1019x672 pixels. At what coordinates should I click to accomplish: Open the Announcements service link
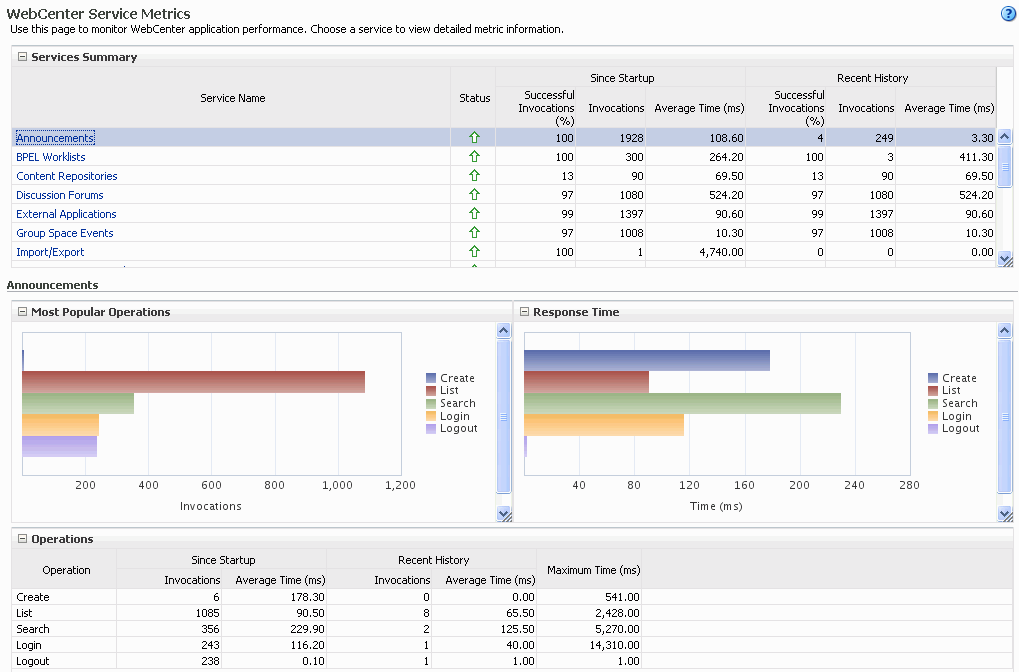(x=54, y=137)
